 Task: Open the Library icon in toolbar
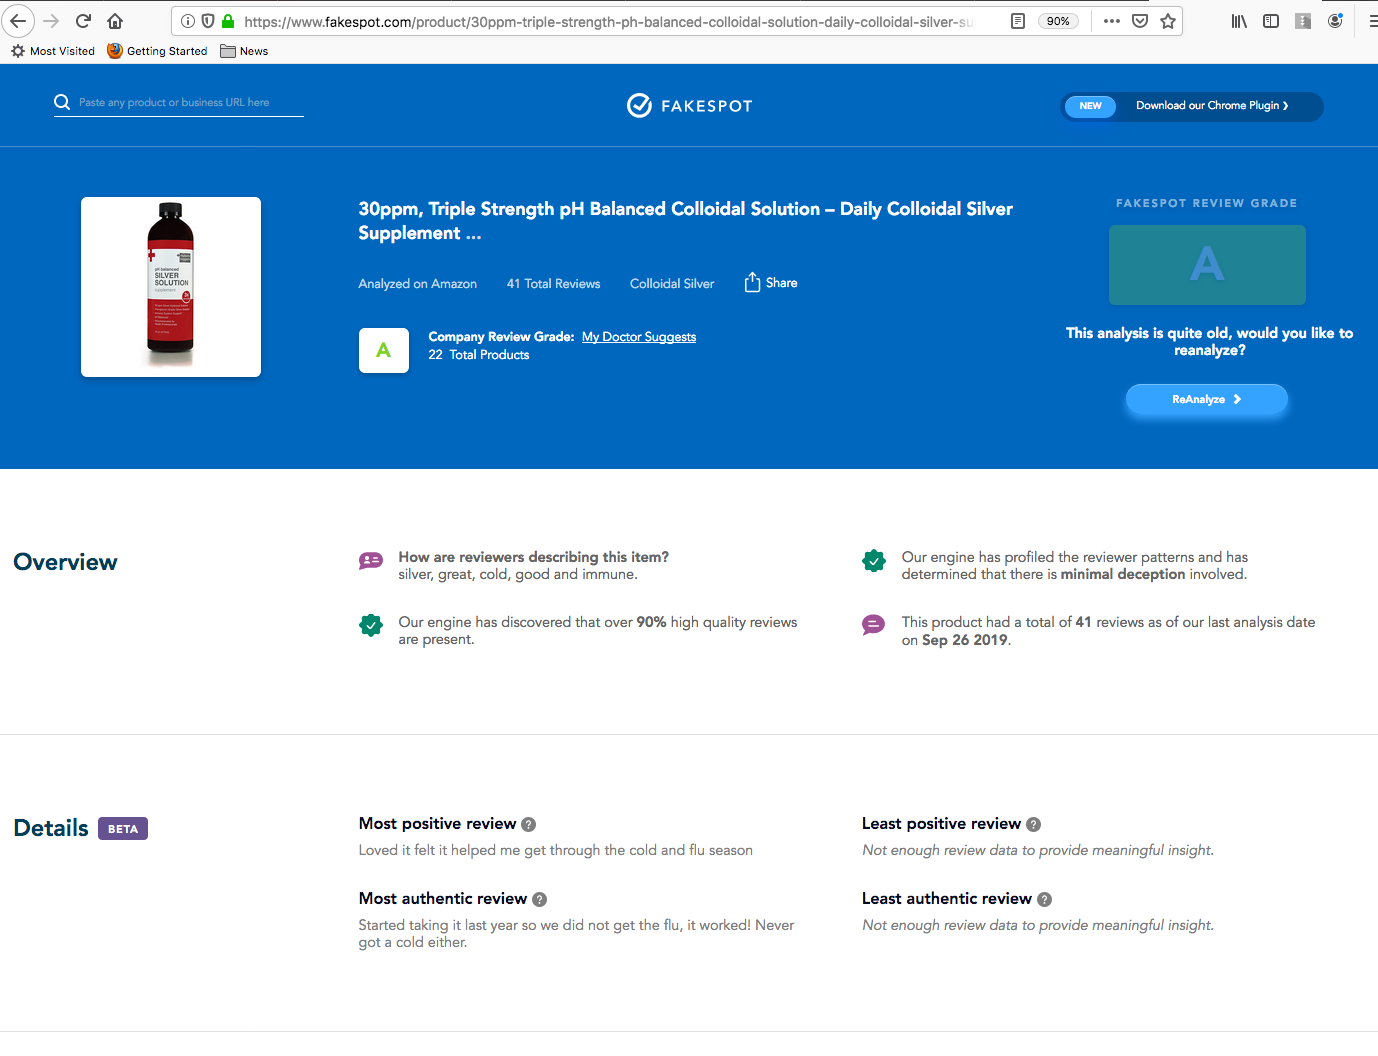click(1239, 21)
